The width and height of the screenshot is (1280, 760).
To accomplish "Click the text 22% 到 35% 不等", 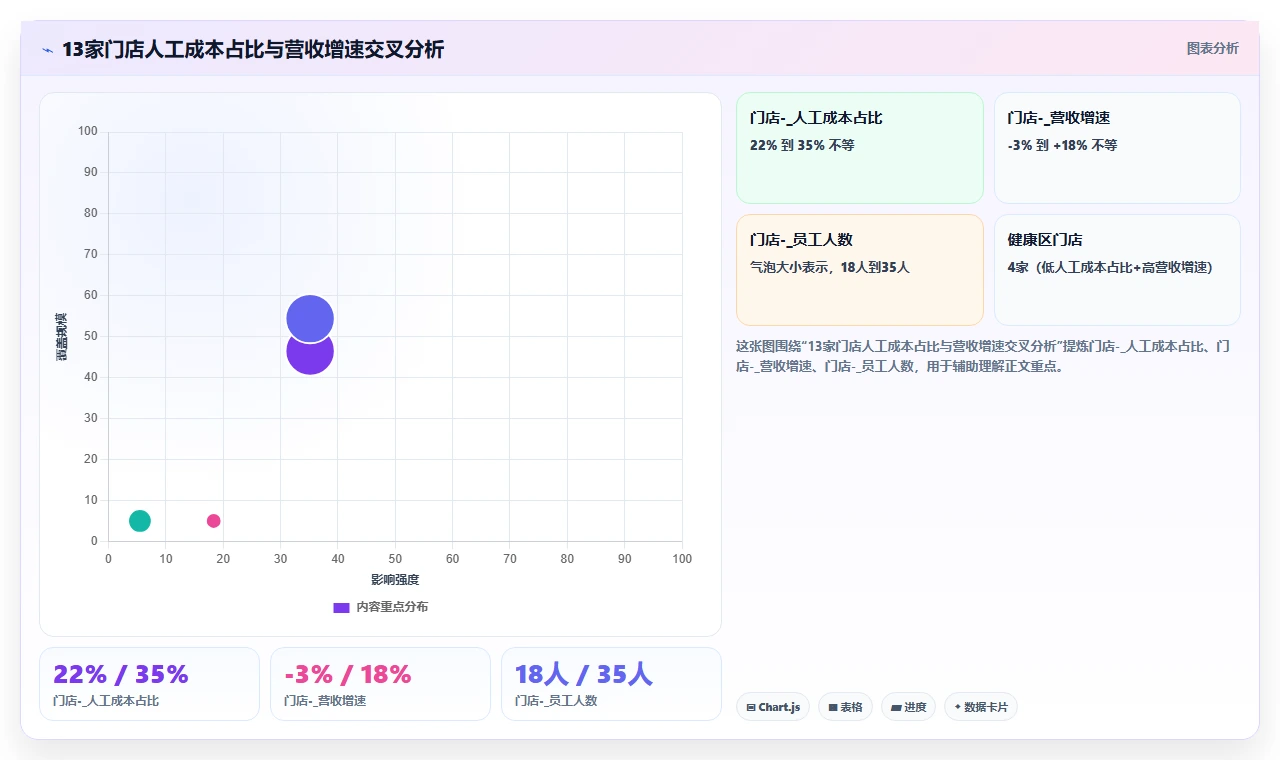I will [x=802, y=145].
